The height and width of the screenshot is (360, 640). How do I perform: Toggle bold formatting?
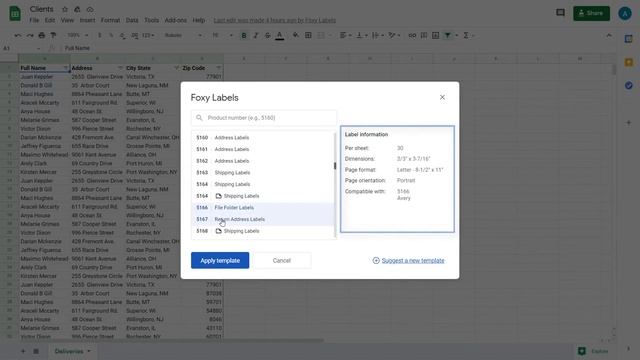[244, 36]
